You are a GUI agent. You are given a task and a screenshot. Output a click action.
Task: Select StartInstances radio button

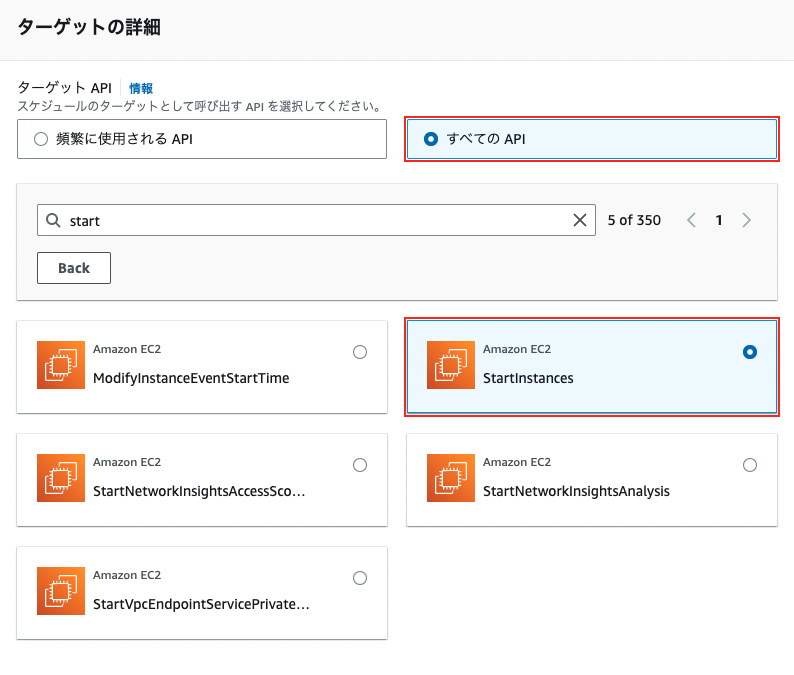point(750,352)
